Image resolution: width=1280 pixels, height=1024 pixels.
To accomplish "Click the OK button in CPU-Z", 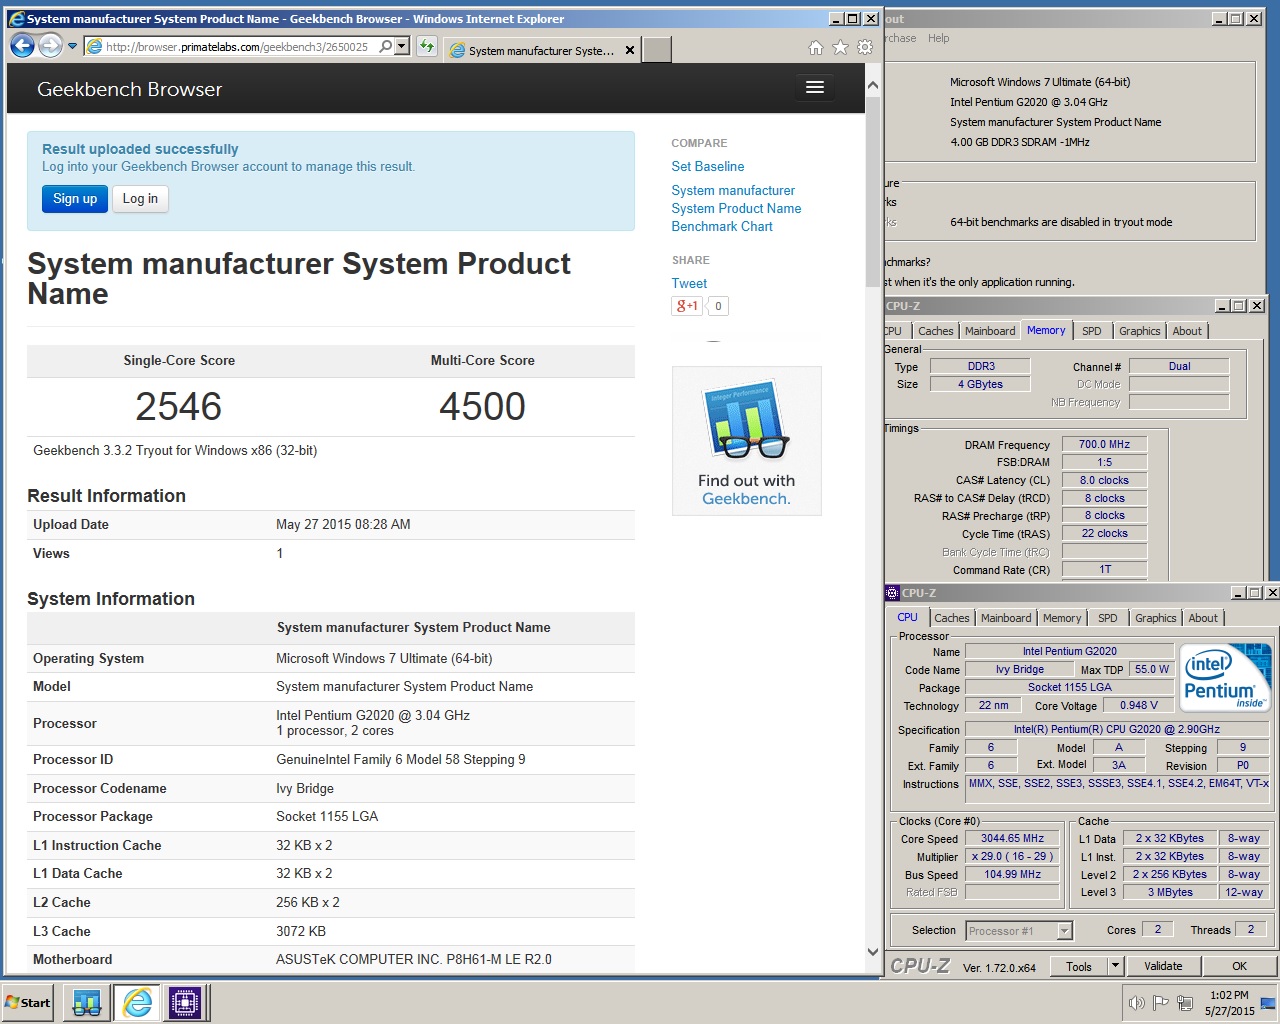I will pyautogui.click(x=1239, y=966).
